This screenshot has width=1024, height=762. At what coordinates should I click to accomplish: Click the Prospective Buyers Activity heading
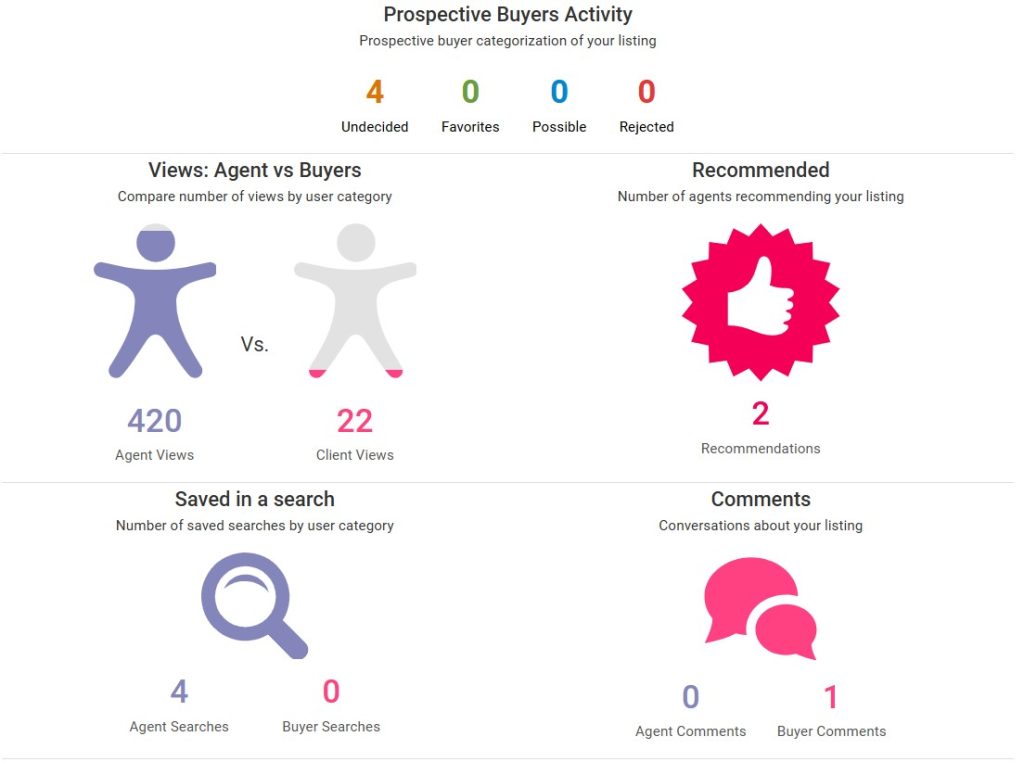pos(508,15)
